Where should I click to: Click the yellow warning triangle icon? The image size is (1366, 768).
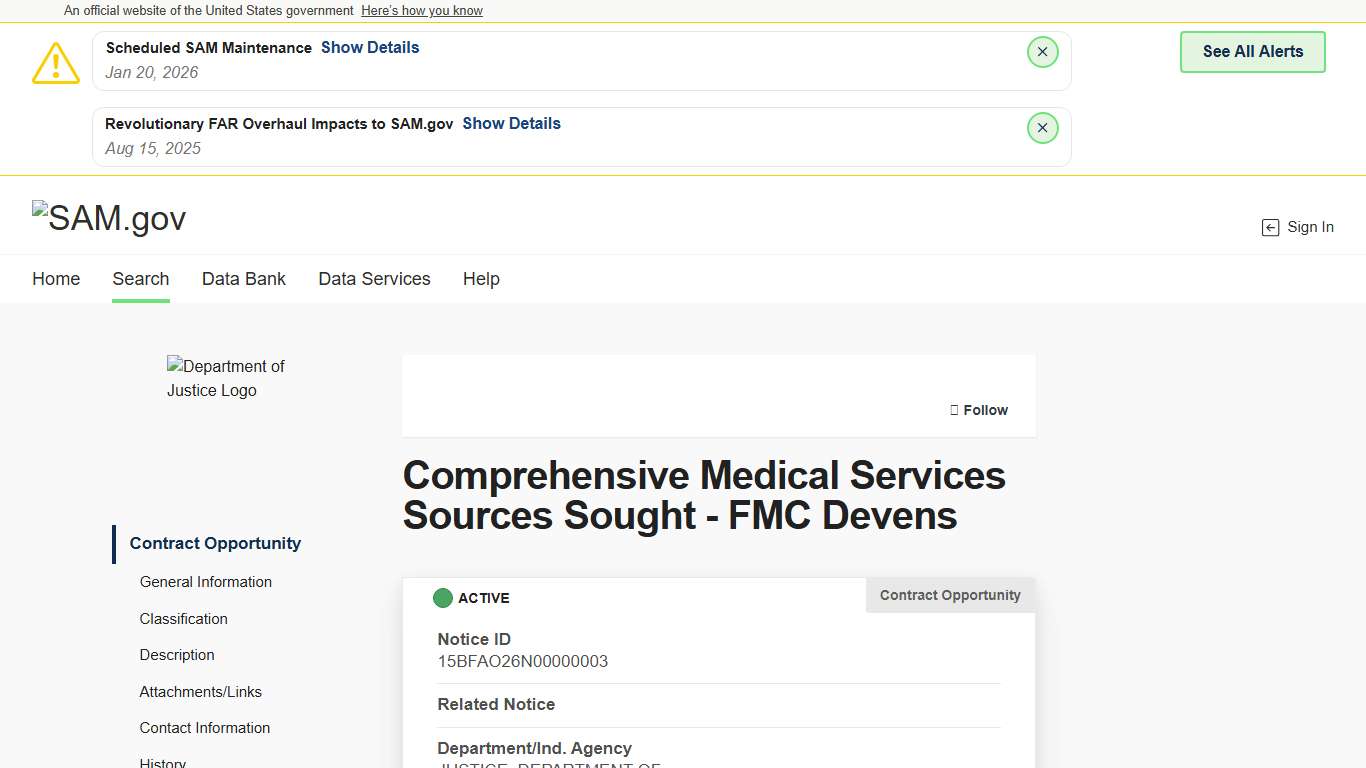click(x=56, y=63)
